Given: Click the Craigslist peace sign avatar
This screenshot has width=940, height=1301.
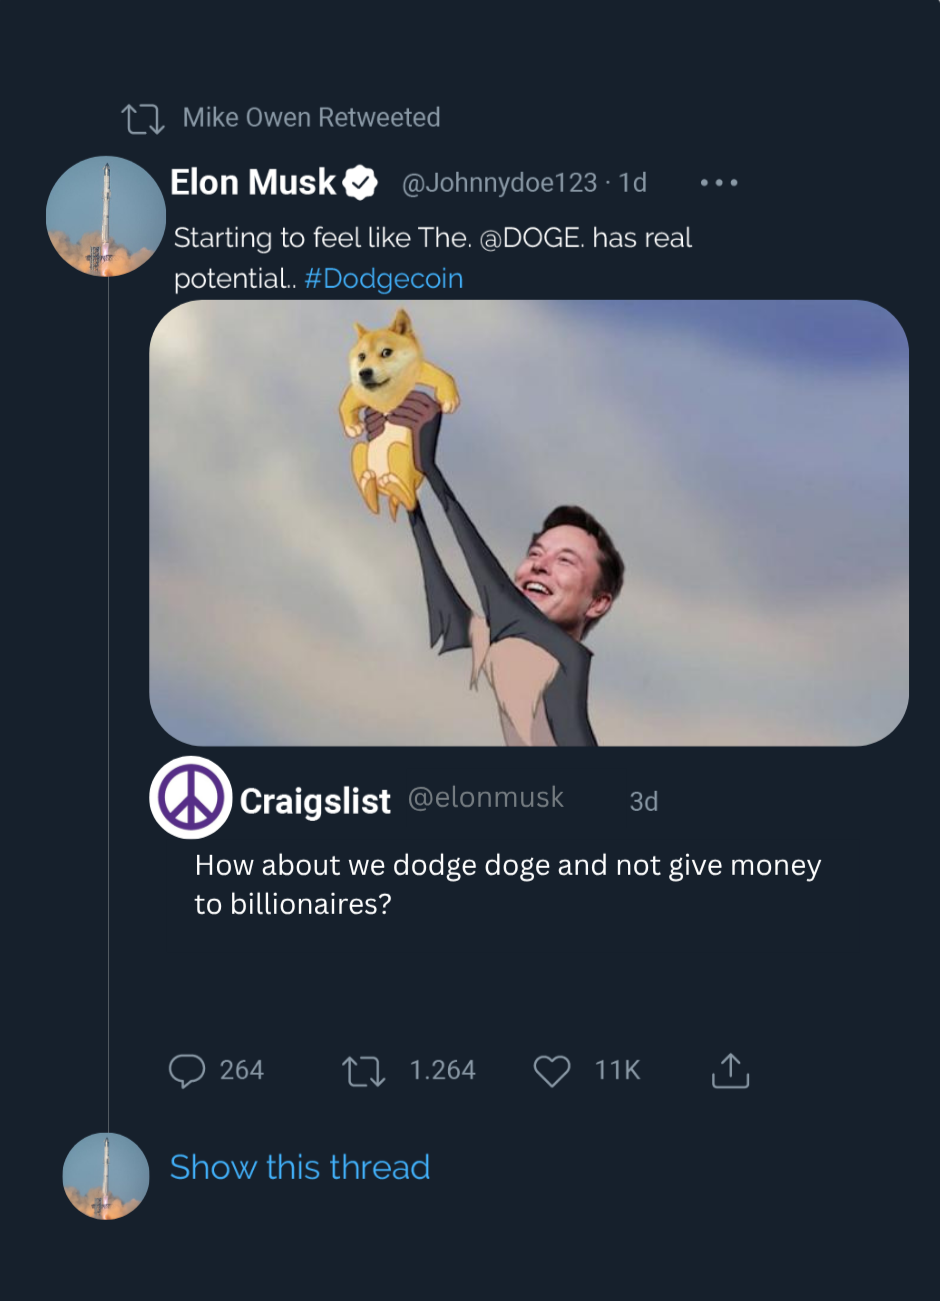Looking at the screenshot, I should point(191,798).
